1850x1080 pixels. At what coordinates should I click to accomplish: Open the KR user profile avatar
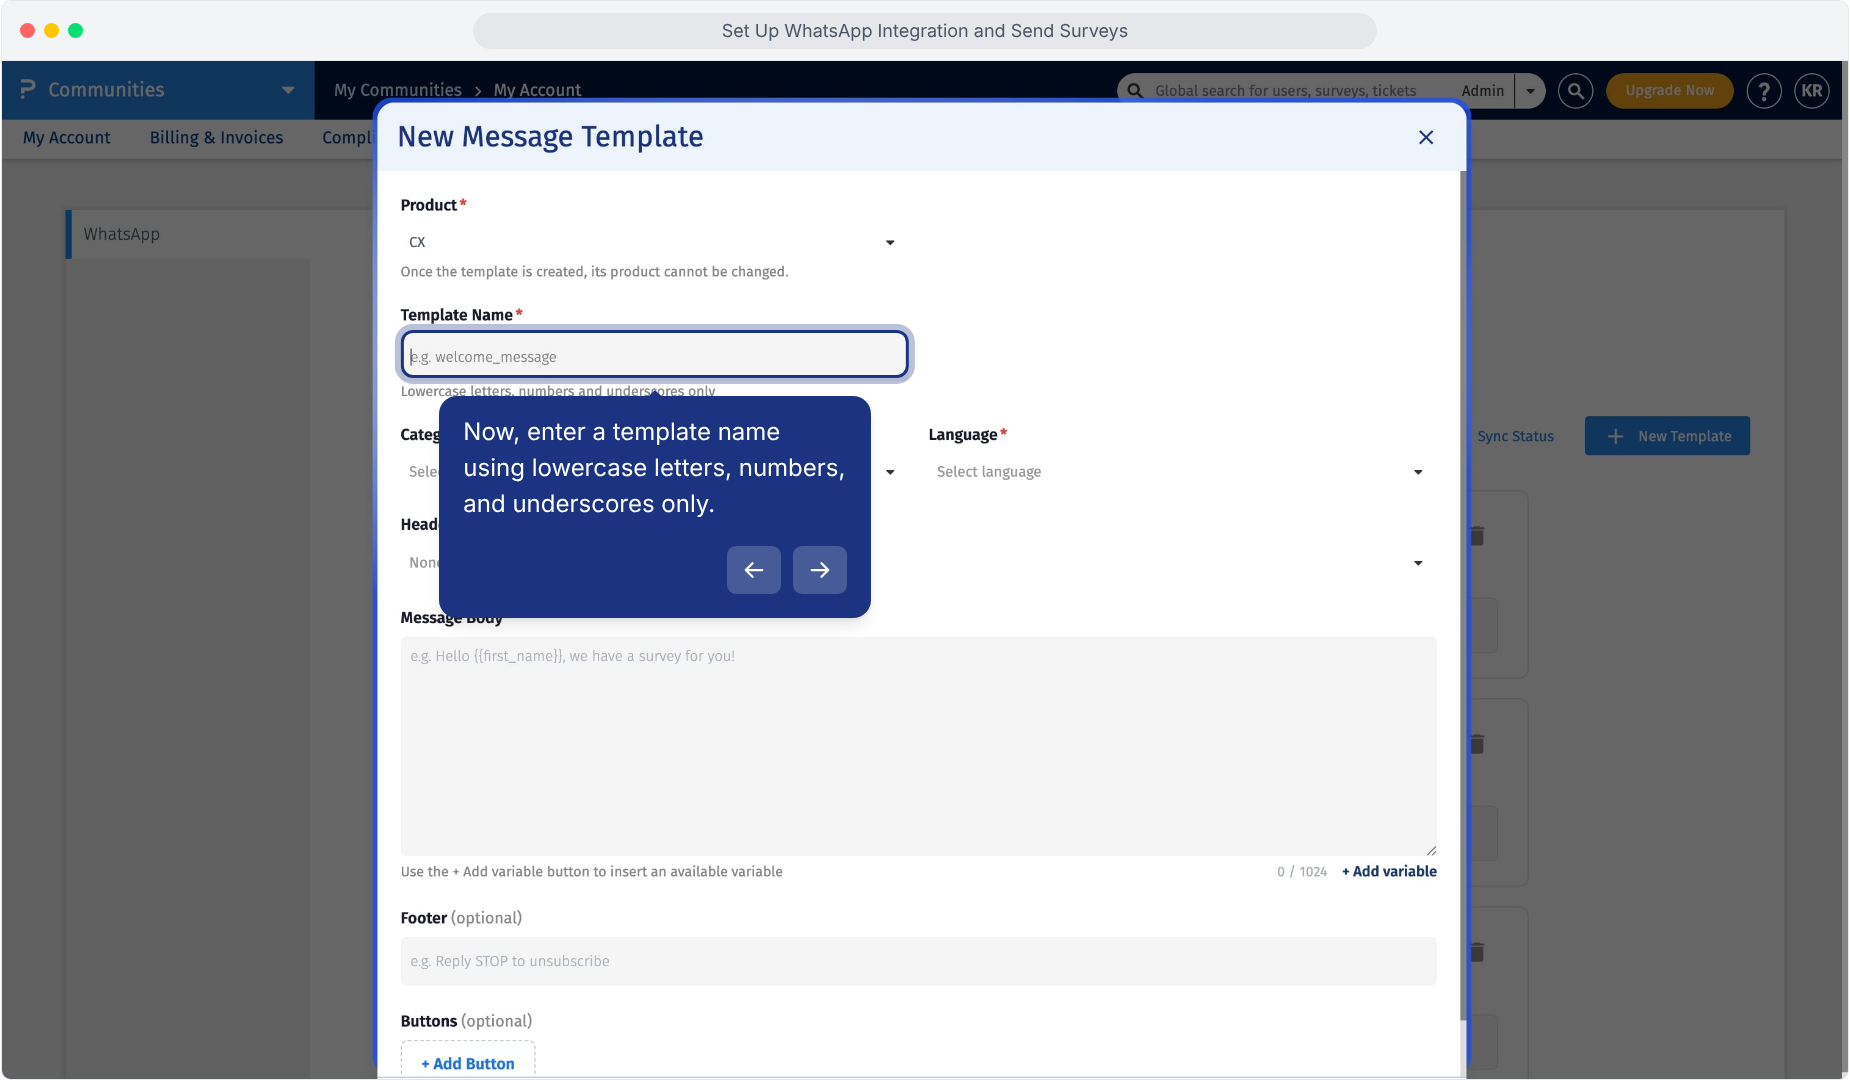tap(1812, 91)
